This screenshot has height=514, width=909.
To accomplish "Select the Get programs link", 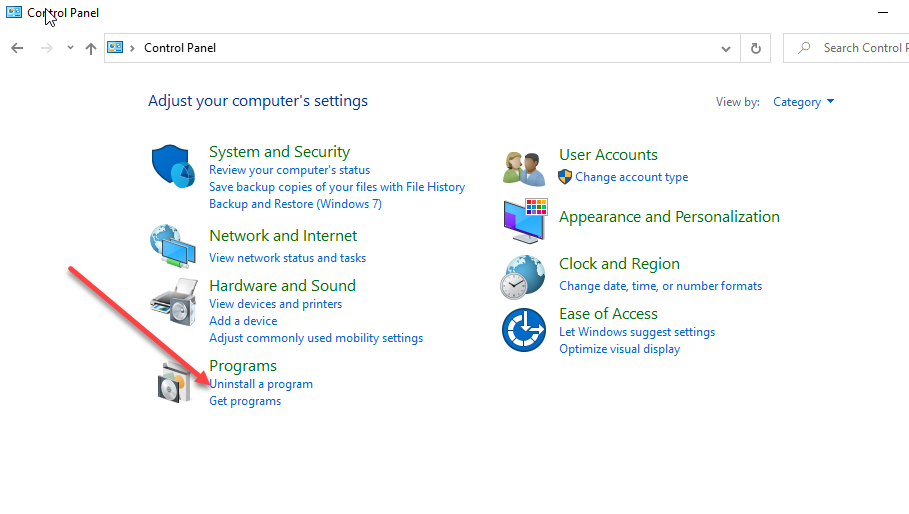I will (x=245, y=401).
